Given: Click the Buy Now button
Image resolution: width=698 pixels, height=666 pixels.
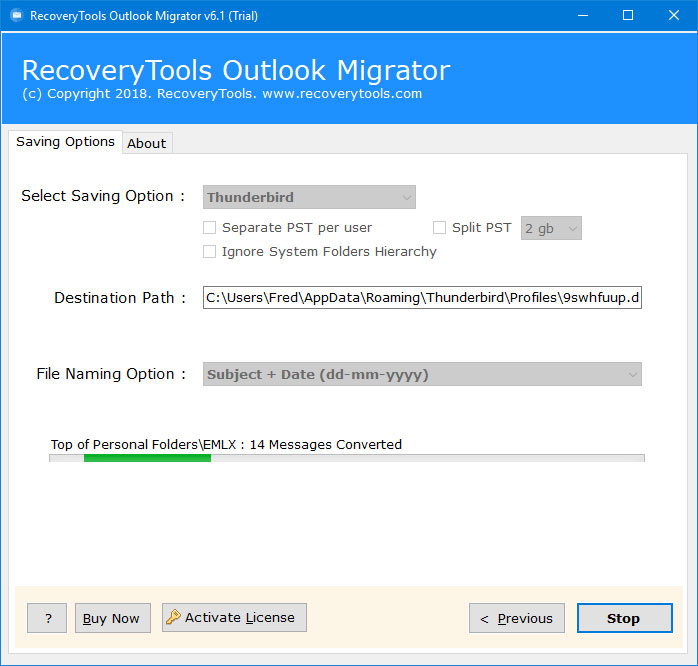Looking at the screenshot, I should [x=112, y=618].
